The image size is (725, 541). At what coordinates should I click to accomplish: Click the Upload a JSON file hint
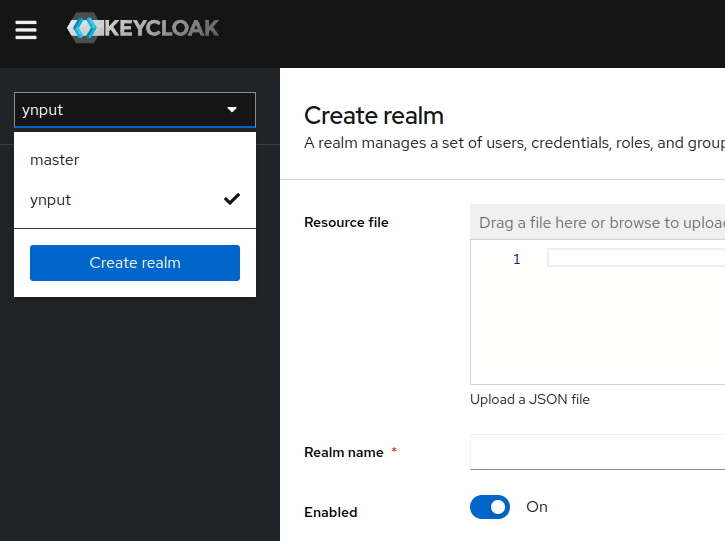[x=530, y=399]
